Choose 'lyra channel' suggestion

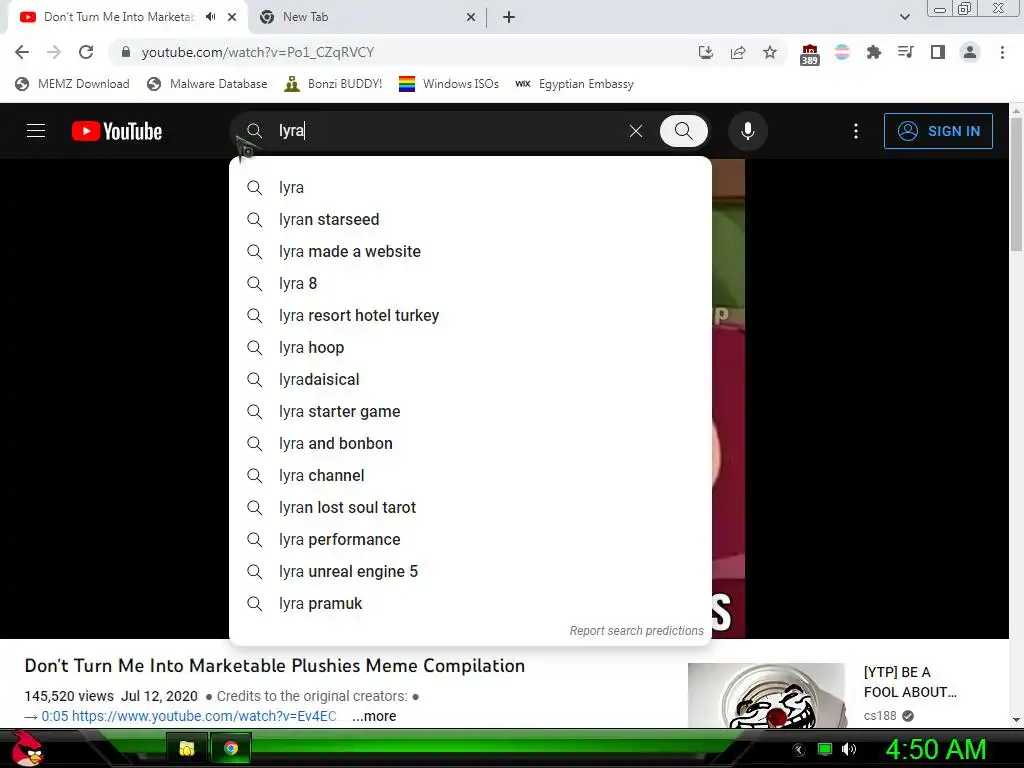pos(470,475)
